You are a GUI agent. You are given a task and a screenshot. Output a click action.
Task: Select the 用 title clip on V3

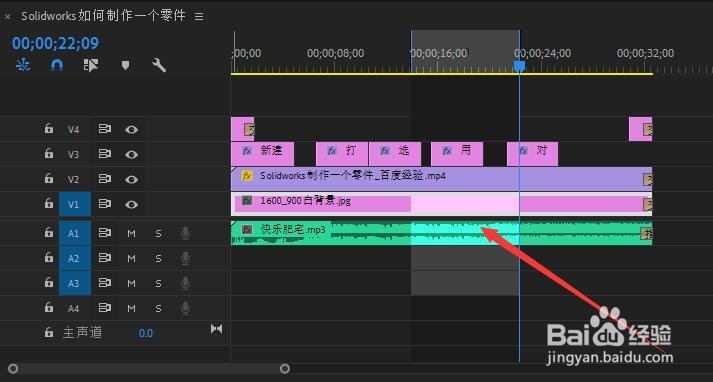tap(457, 154)
